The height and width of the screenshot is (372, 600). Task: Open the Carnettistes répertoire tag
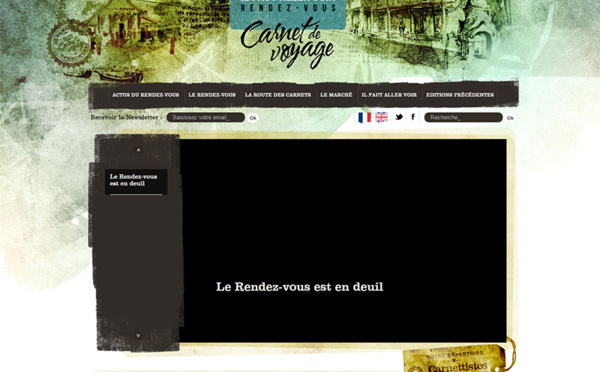point(457,360)
